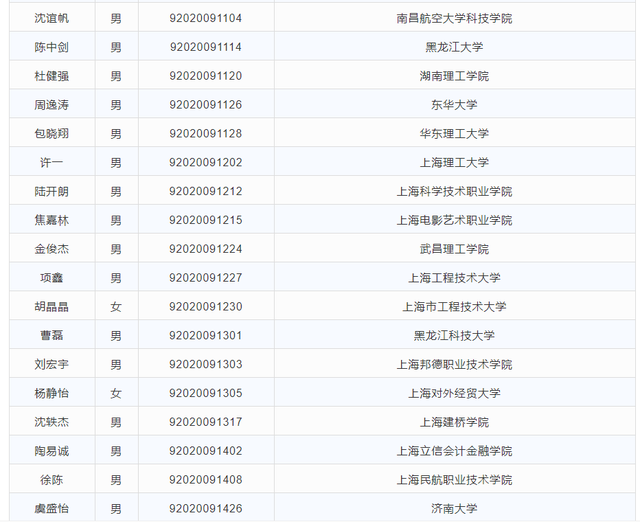
Task: Select gender cell 女 for 胡晶晶
Action: 116,307
